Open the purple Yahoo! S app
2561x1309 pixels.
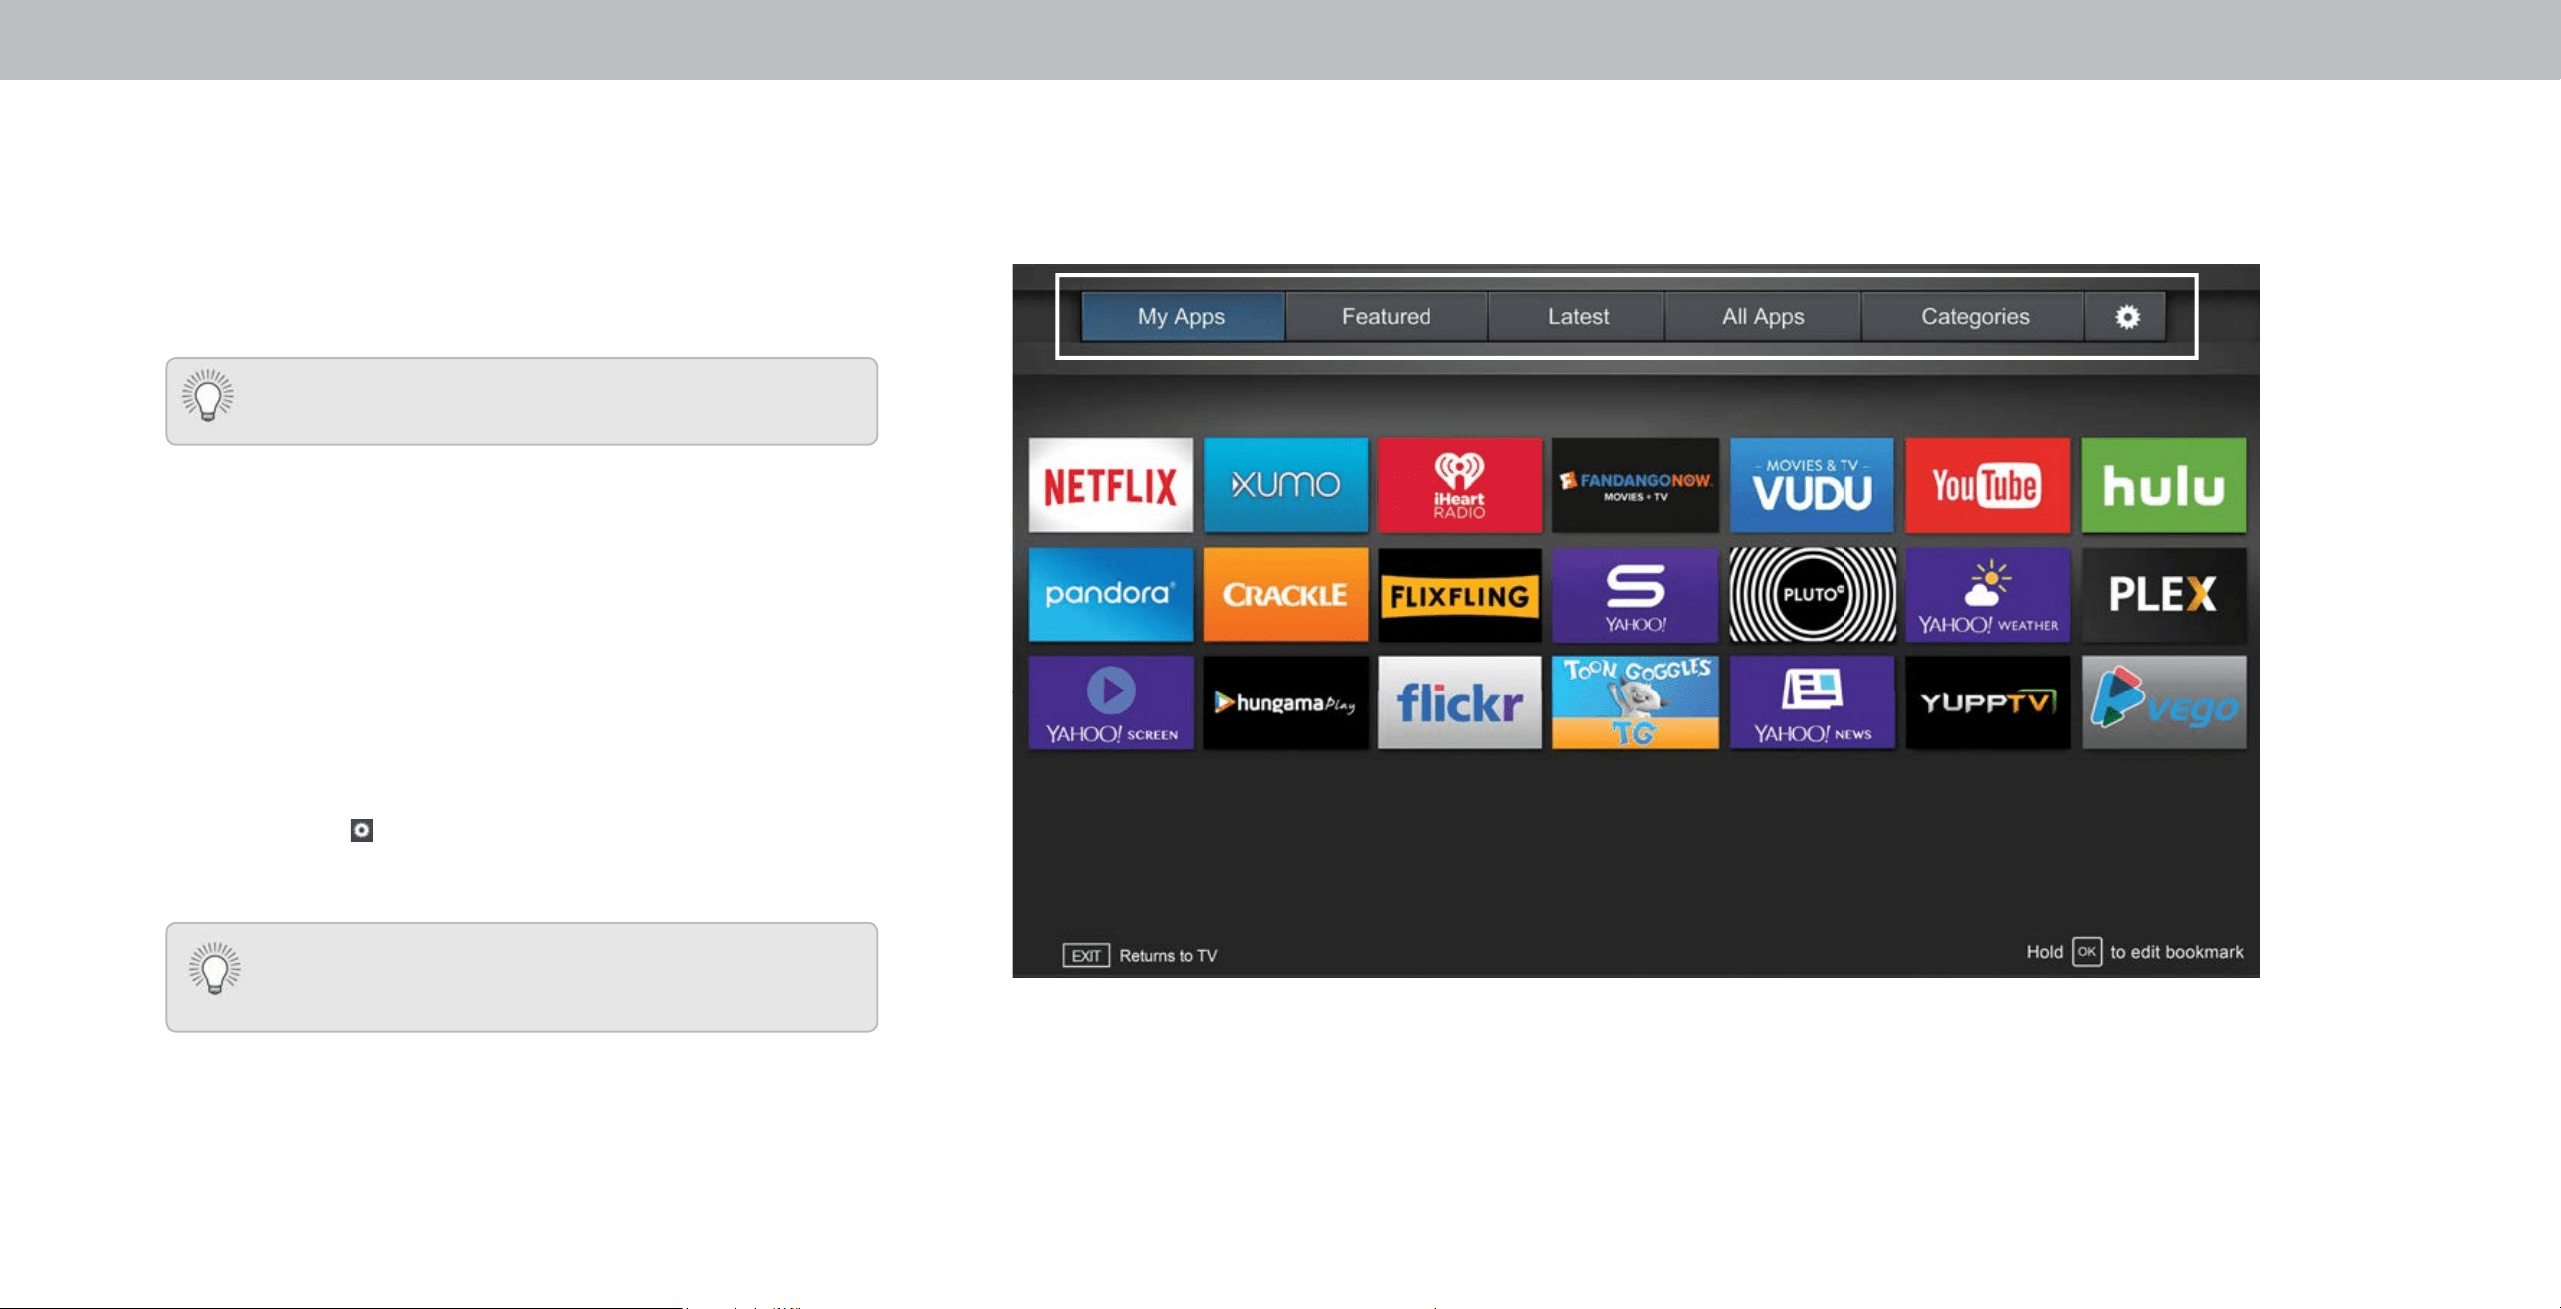coord(1635,594)
